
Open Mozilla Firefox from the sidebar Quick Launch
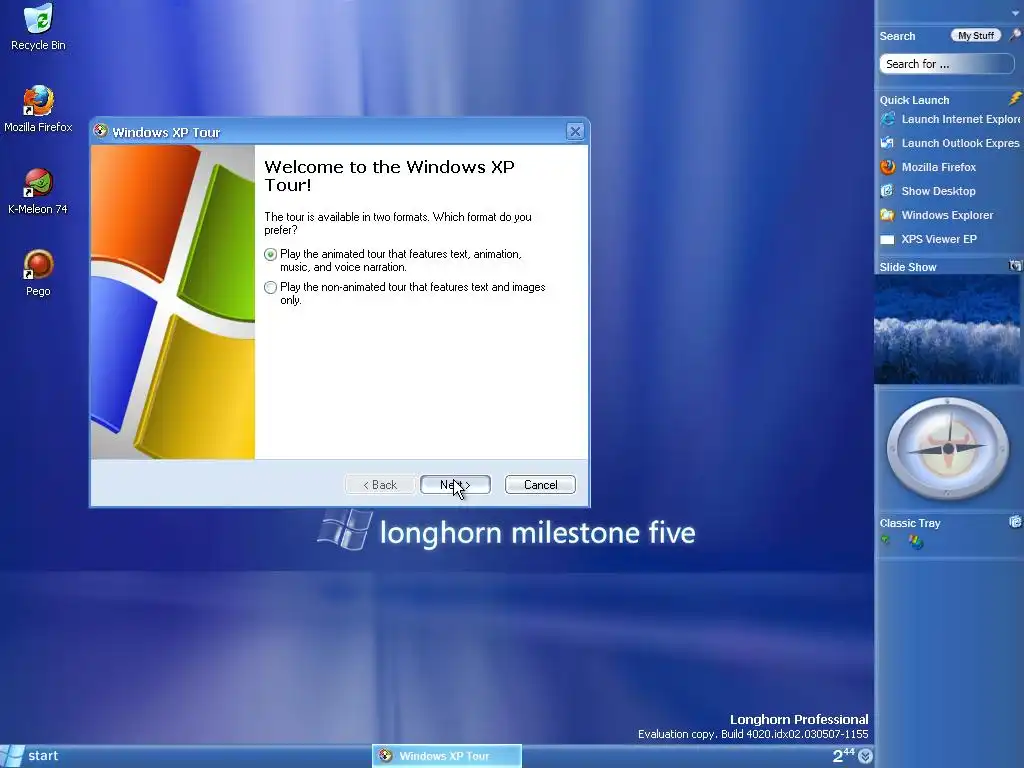(929, 167)
